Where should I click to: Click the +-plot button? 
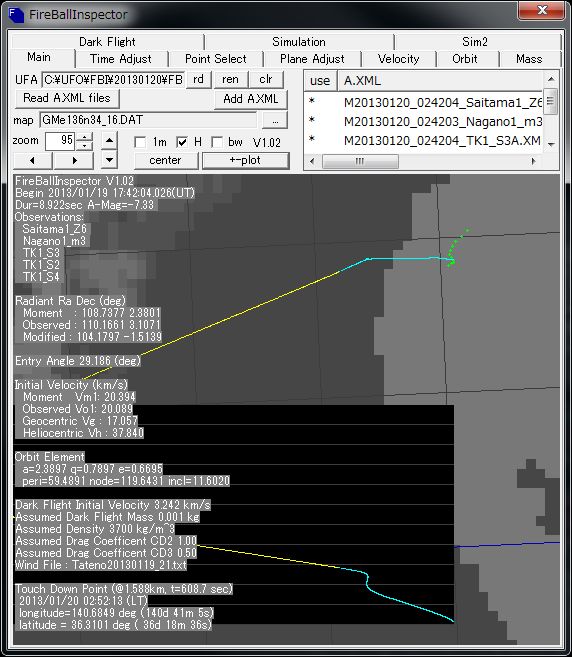[x=246, y=160]
